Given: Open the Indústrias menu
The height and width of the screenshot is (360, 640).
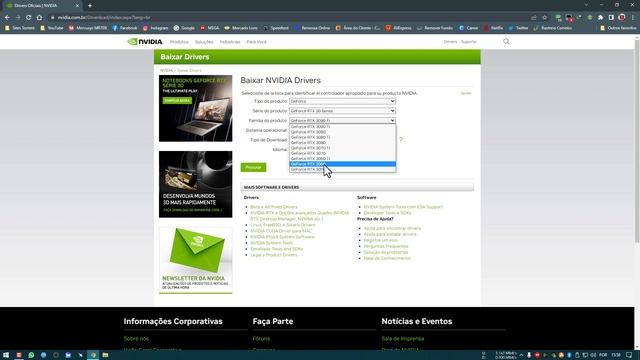Looking at the screenshot, I should 230,42.
